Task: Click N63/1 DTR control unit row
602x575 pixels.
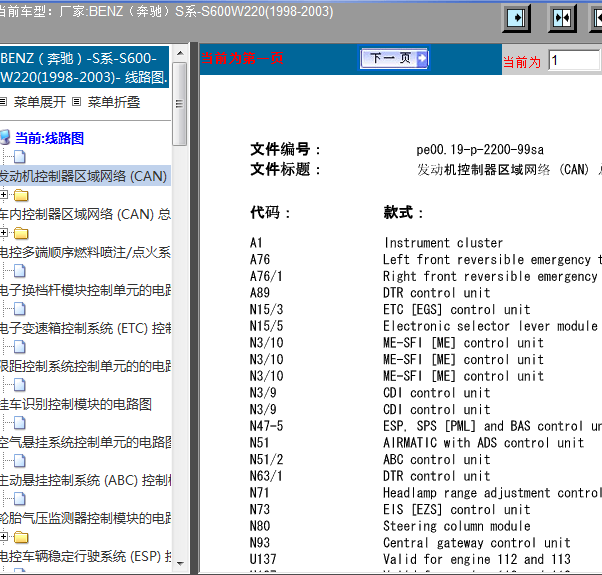Action: pos(370,476)
